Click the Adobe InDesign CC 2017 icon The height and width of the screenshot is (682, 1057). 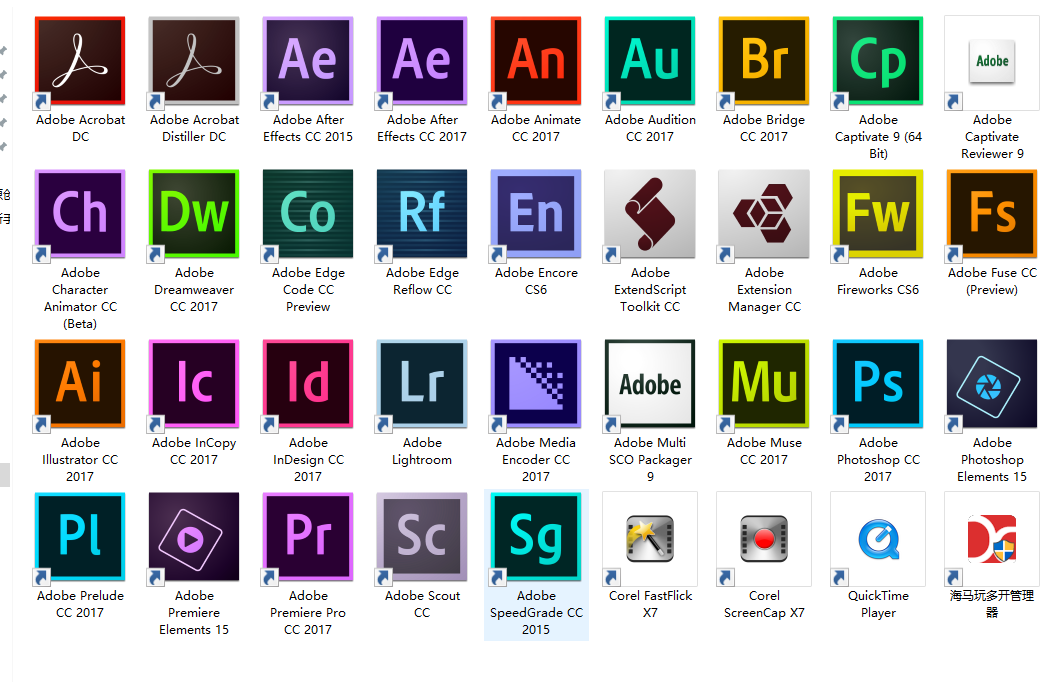(308, 384)
